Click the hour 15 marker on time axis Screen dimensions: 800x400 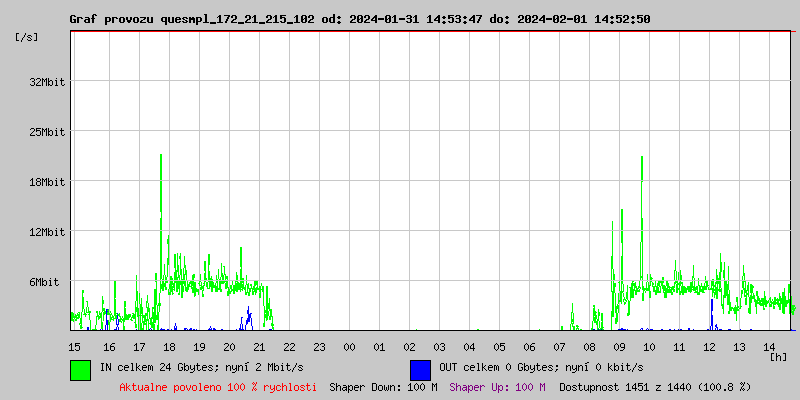[74, 346]
